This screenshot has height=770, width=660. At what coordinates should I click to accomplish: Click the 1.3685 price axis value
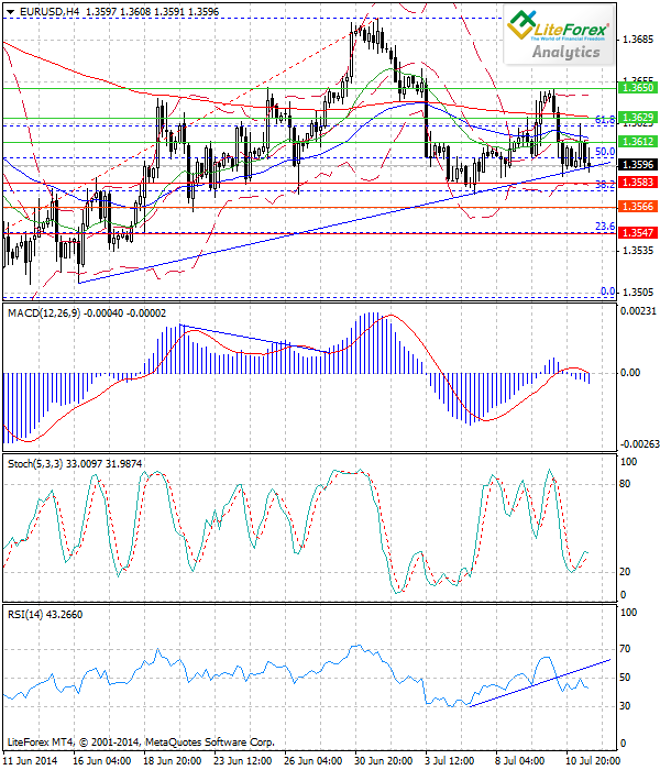click(x=638, y=39)
